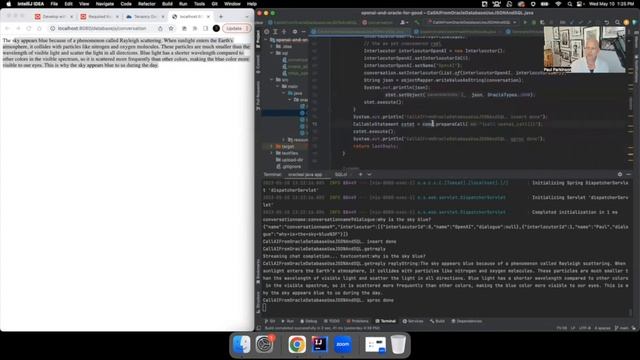Image resolution: width=640 pixels, height=360 pixels.
Task: Click the cstmt.execute() code line
Action: point(373,131)
